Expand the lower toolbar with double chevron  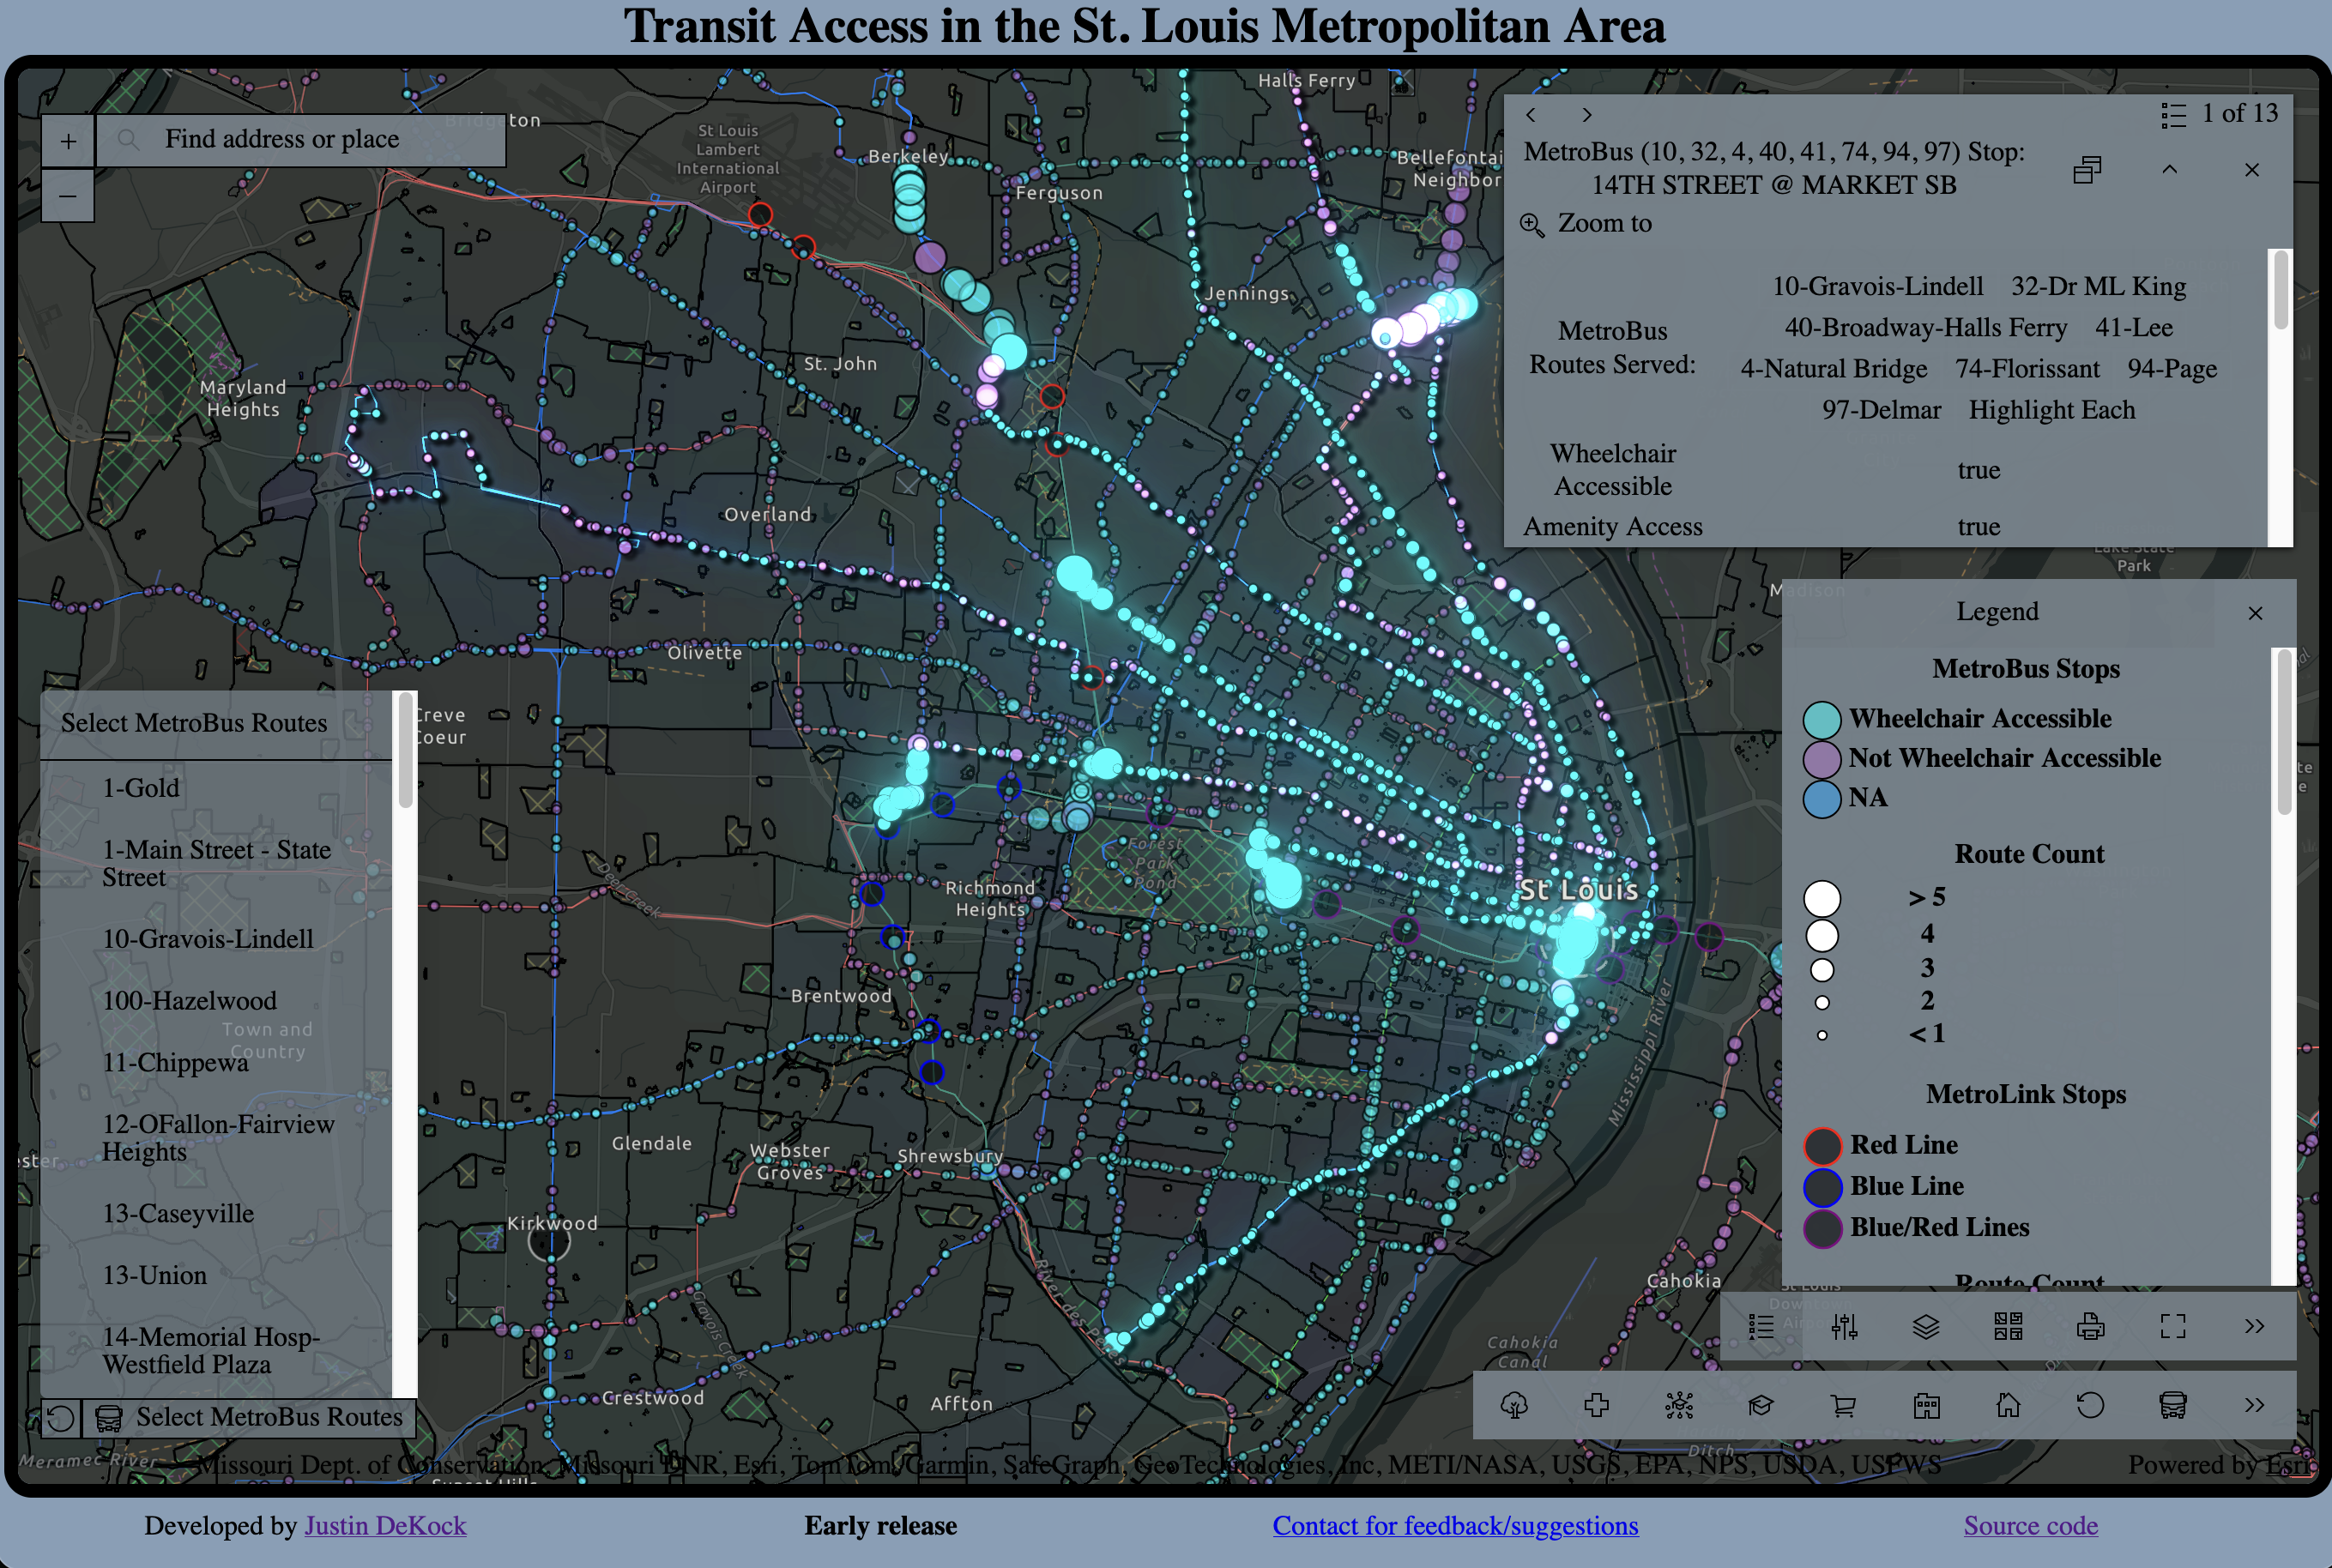tap(2254, 1405)
